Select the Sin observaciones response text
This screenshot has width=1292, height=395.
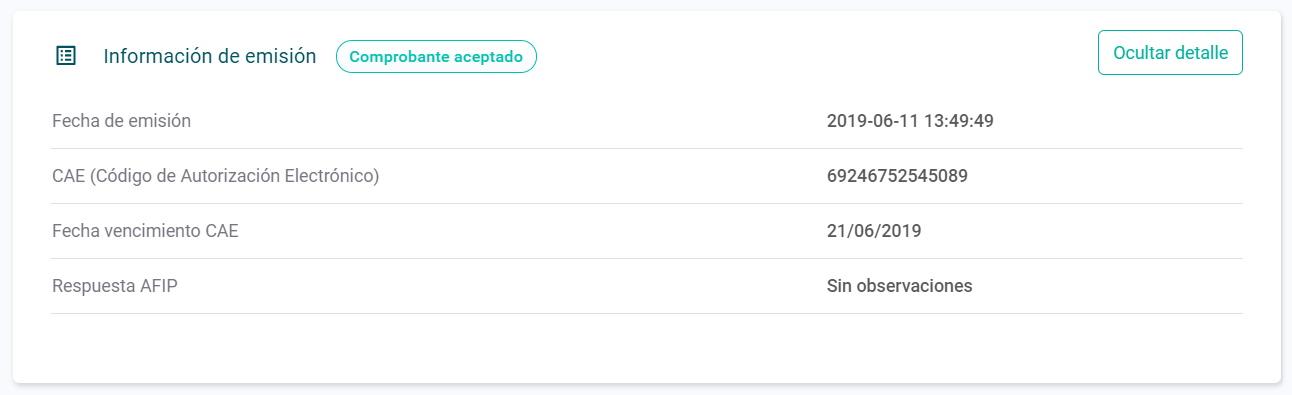coord(900,286)
